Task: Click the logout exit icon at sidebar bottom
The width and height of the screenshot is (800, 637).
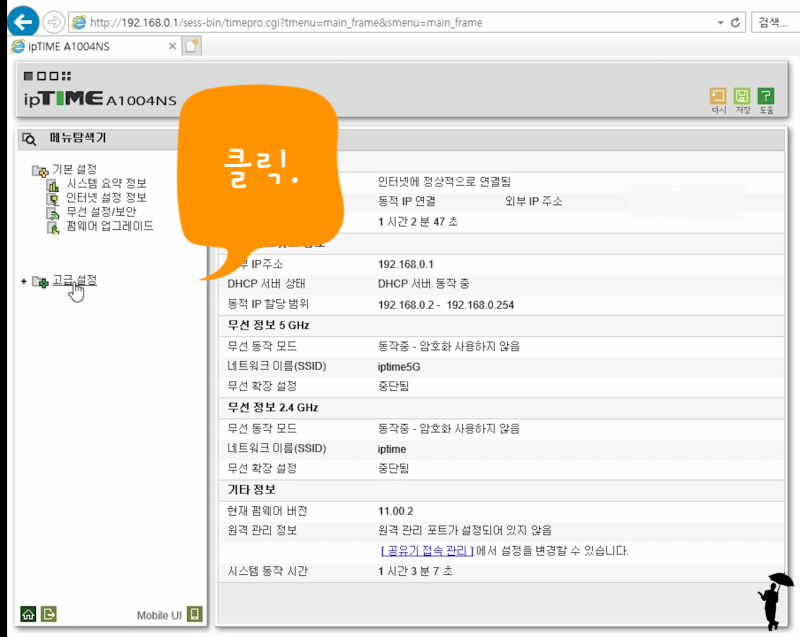Action: click(49, 614)
